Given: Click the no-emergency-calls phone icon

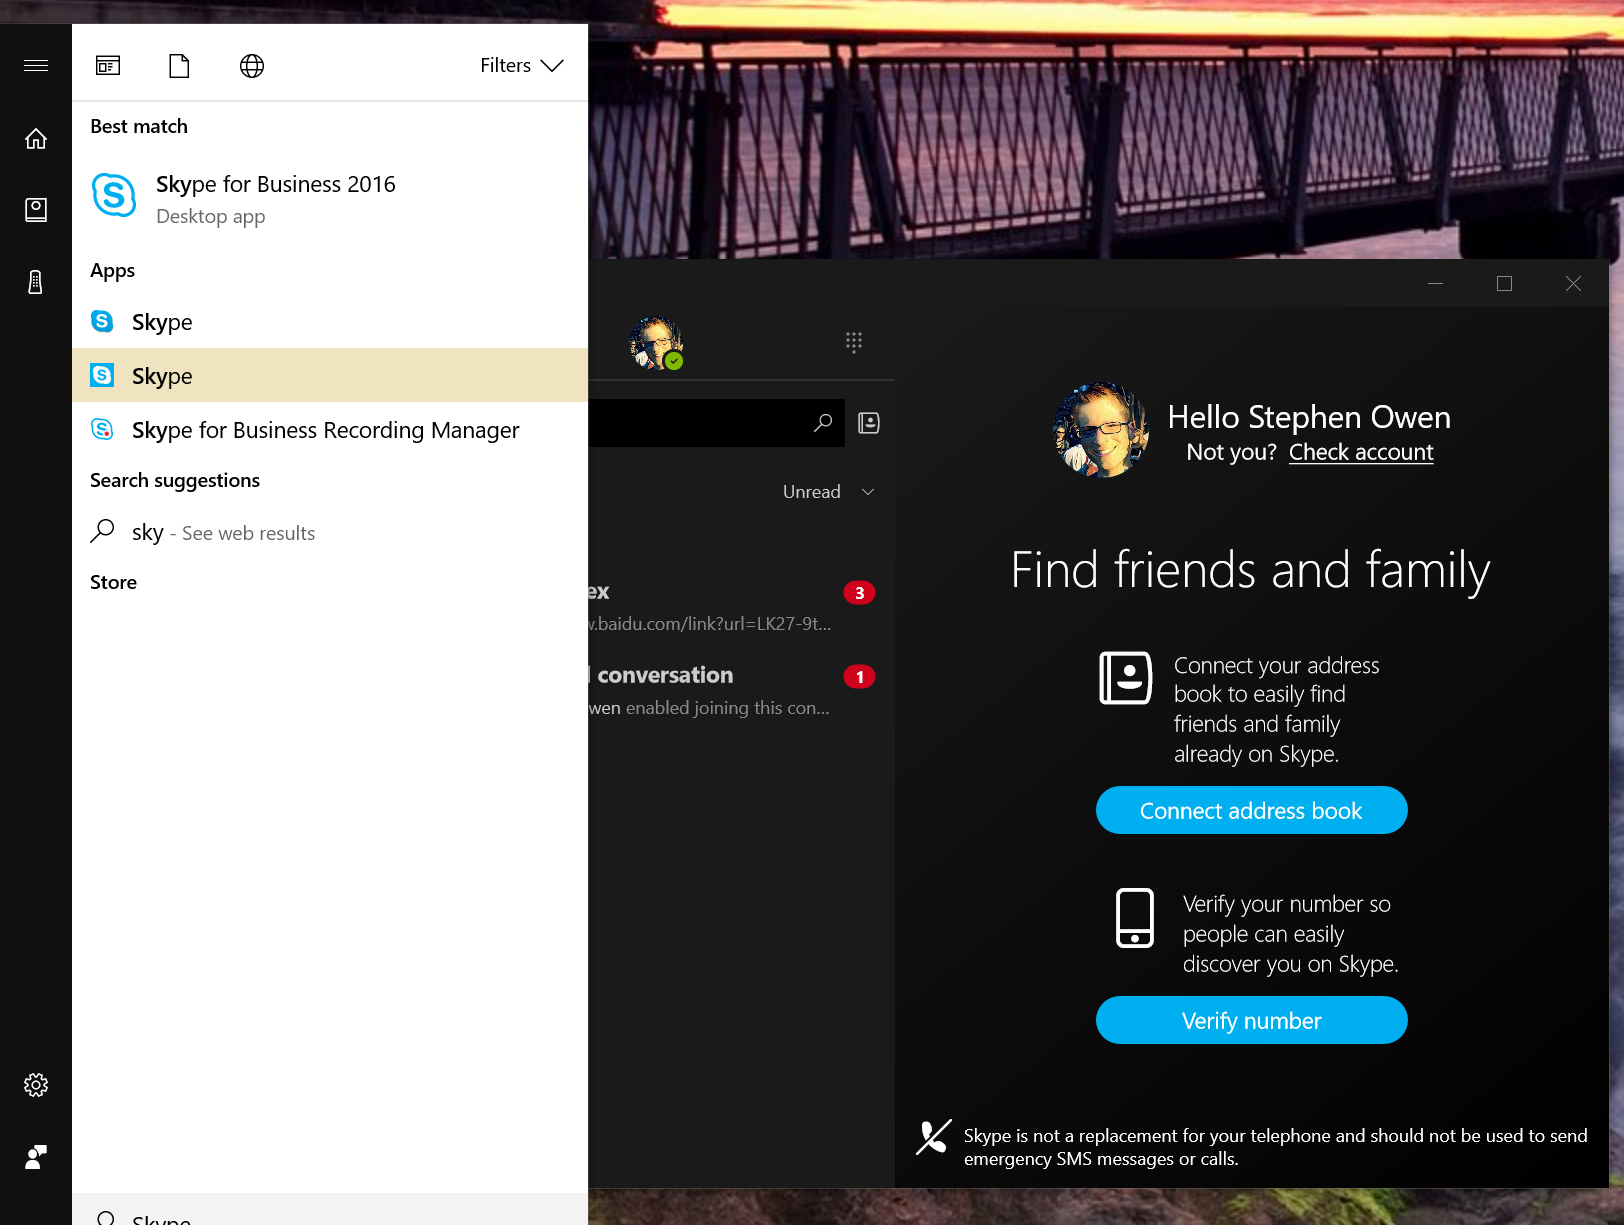Looking at the screenshot, I should tap(933, 1137).
